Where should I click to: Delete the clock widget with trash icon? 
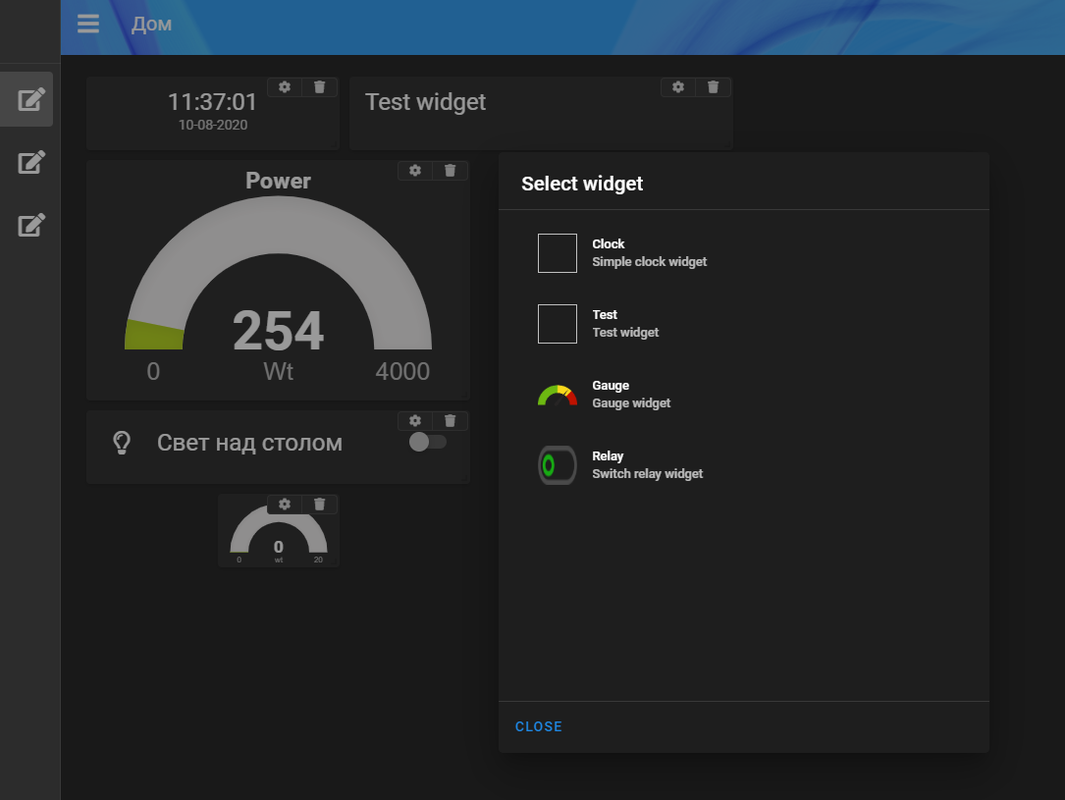pos(319,87)
